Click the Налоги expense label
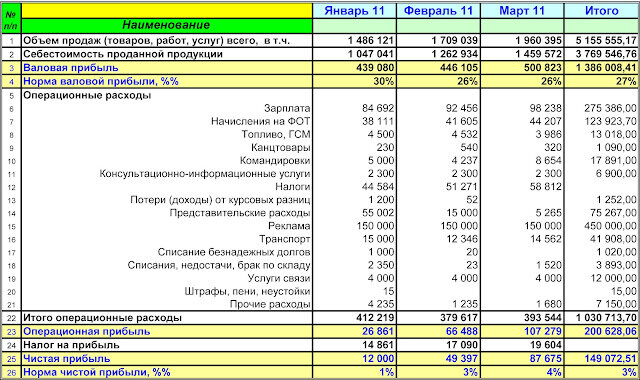Image resolution: width=640 pixels, height=380 pixels. coord(293,187)
